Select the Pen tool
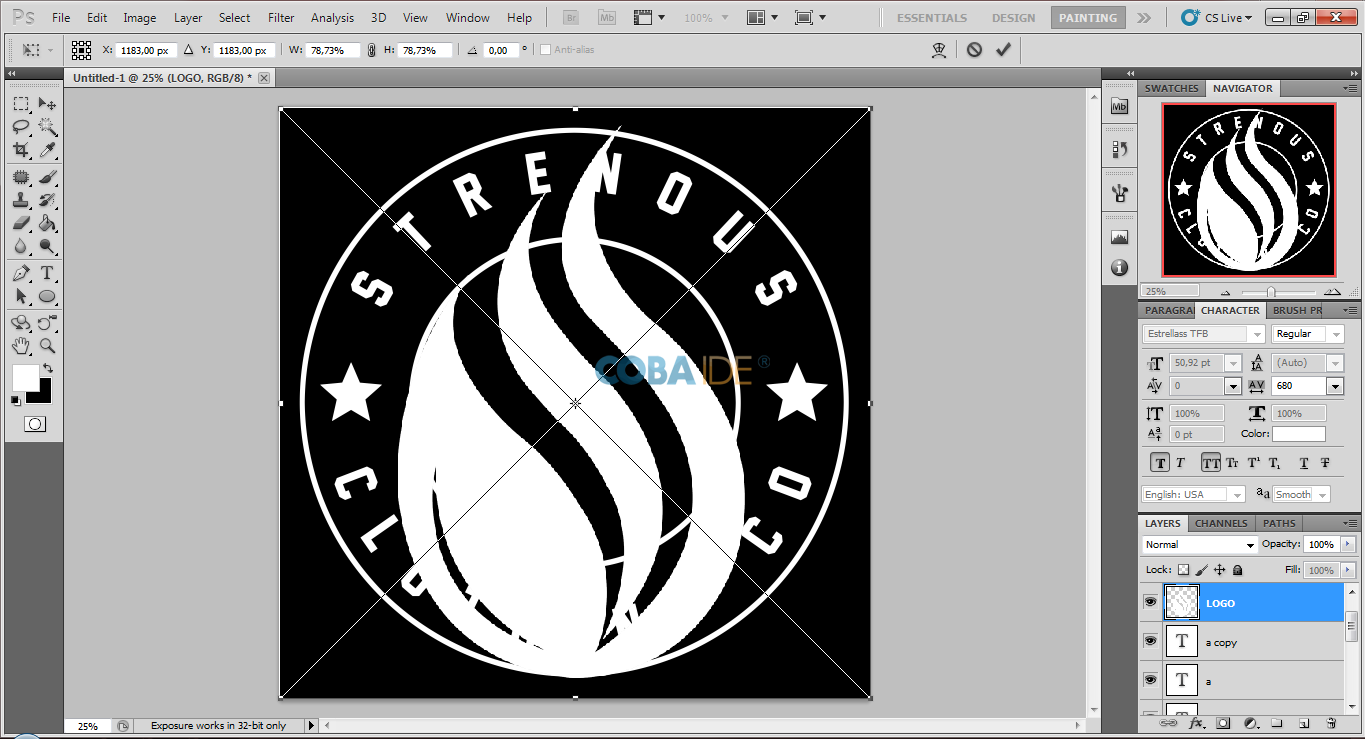This screenshot has height=739, width=1365. tap(21, 273)
